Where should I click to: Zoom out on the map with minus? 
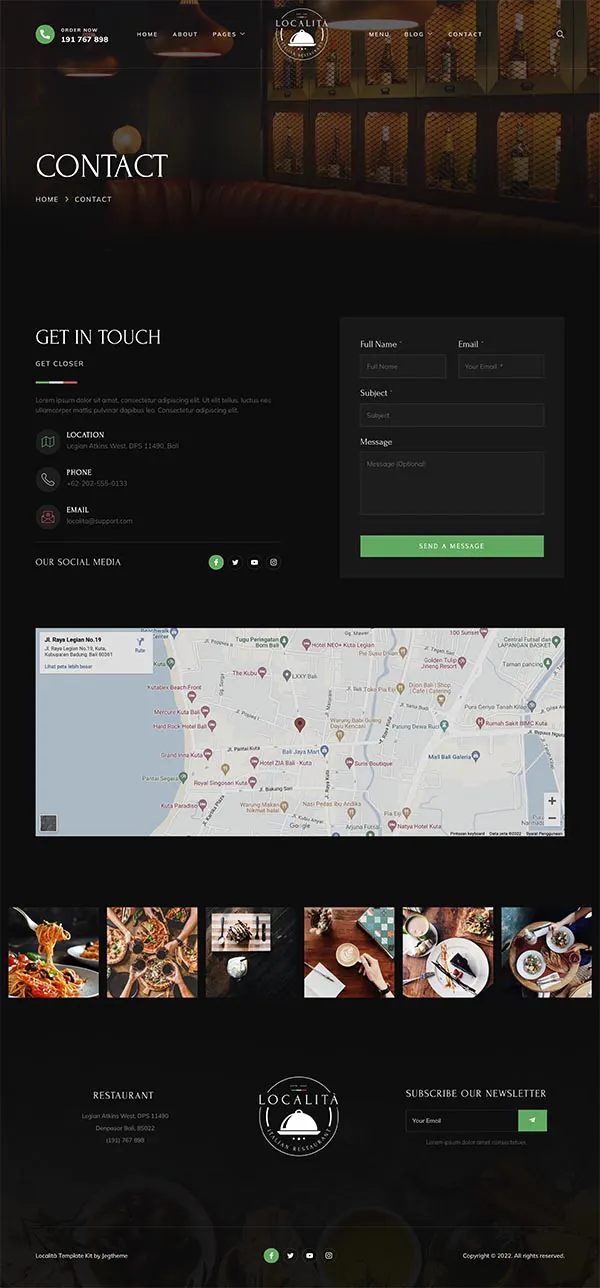[552, 818]
